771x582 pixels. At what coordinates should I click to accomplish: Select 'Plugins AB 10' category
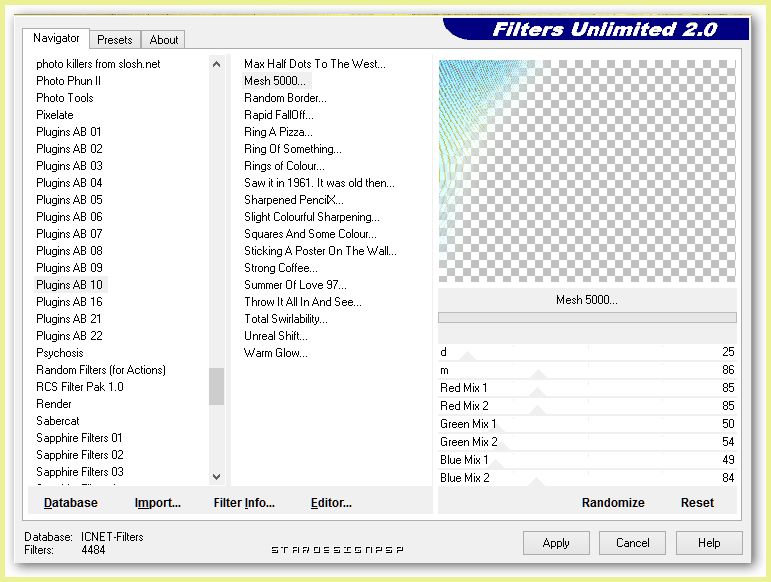coord(69,285)
